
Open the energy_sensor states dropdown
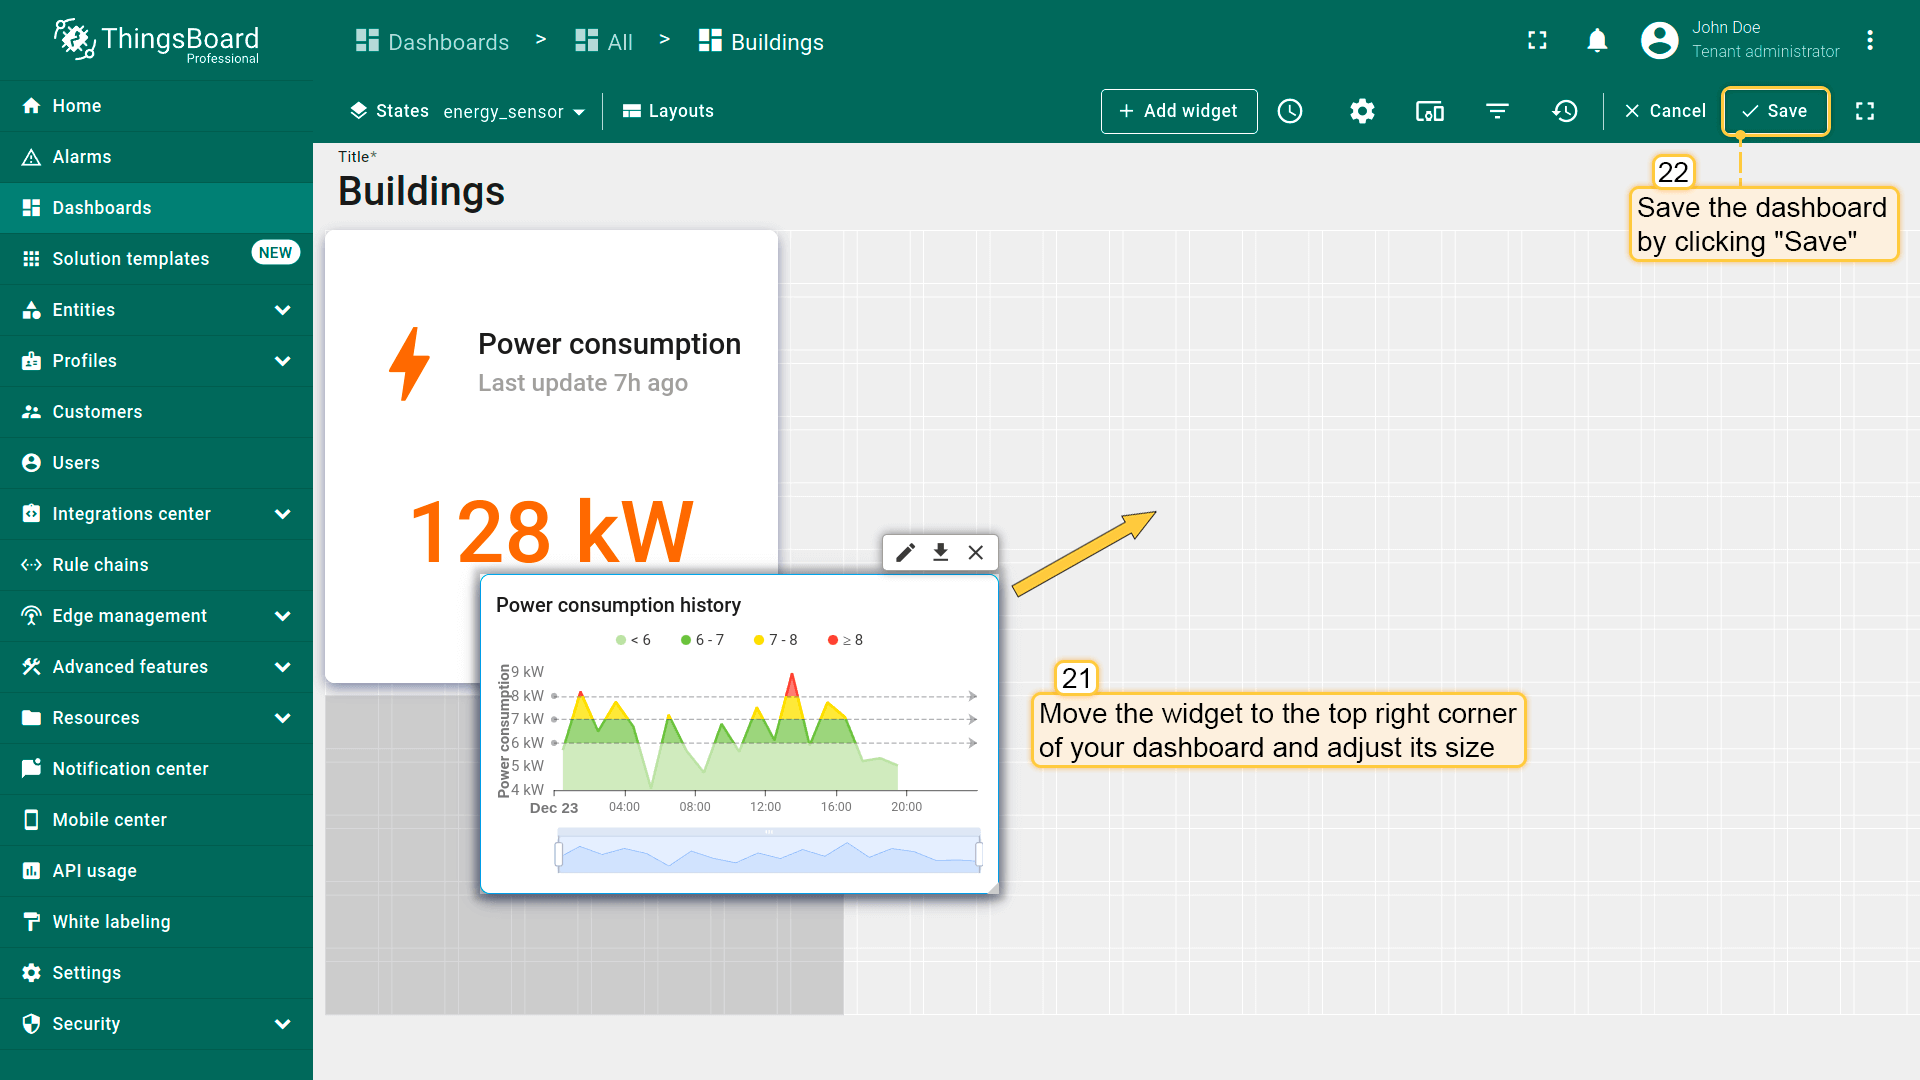tap(514, 112)
